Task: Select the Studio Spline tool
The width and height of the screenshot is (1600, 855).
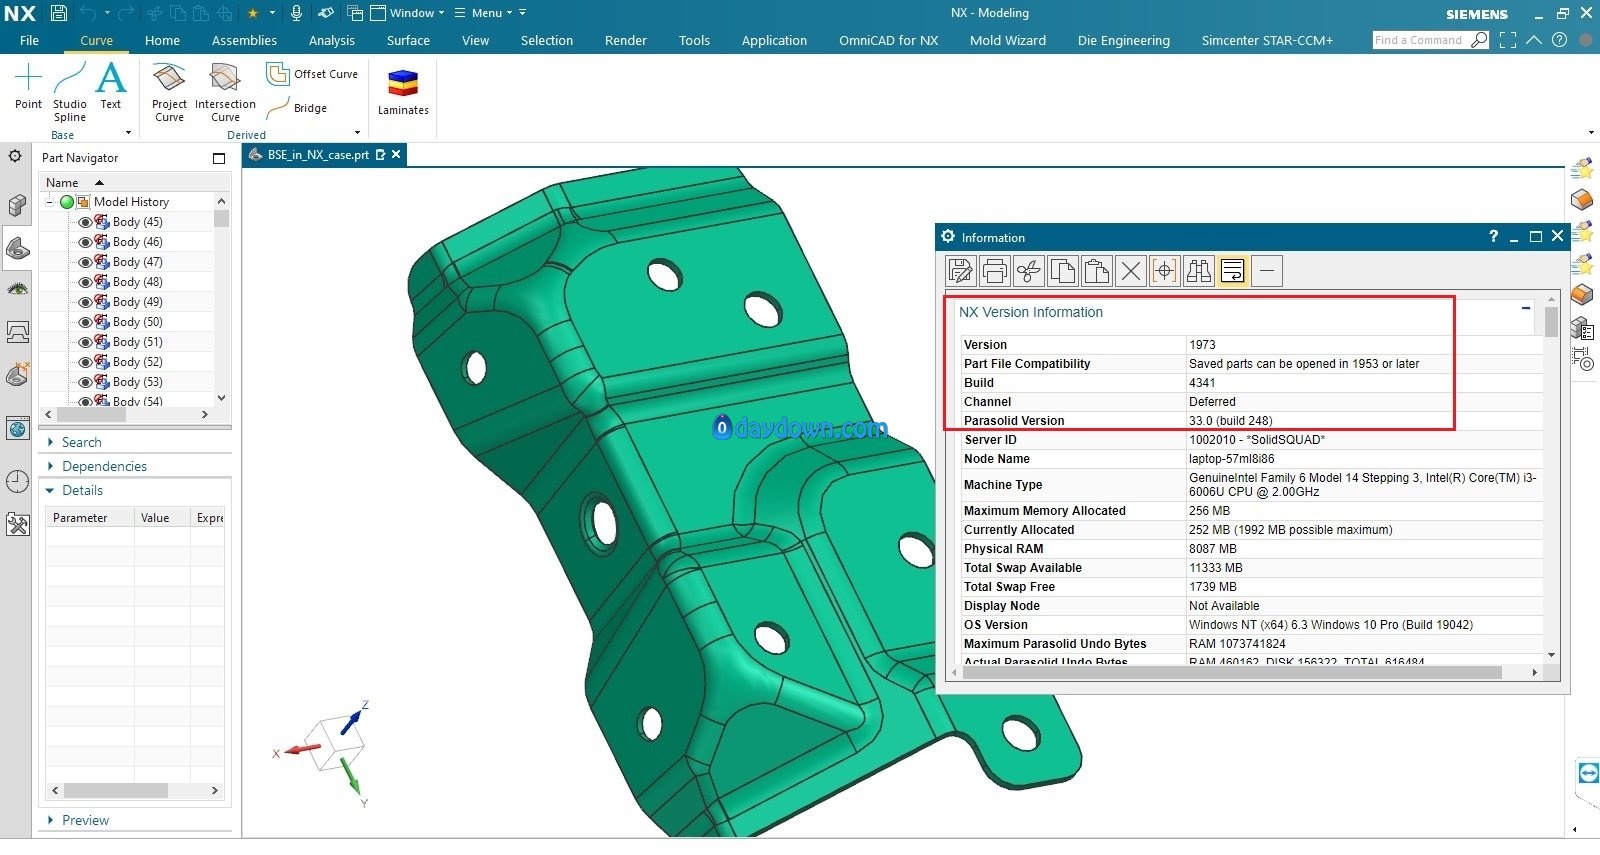Action: click(x=69, y=92)
